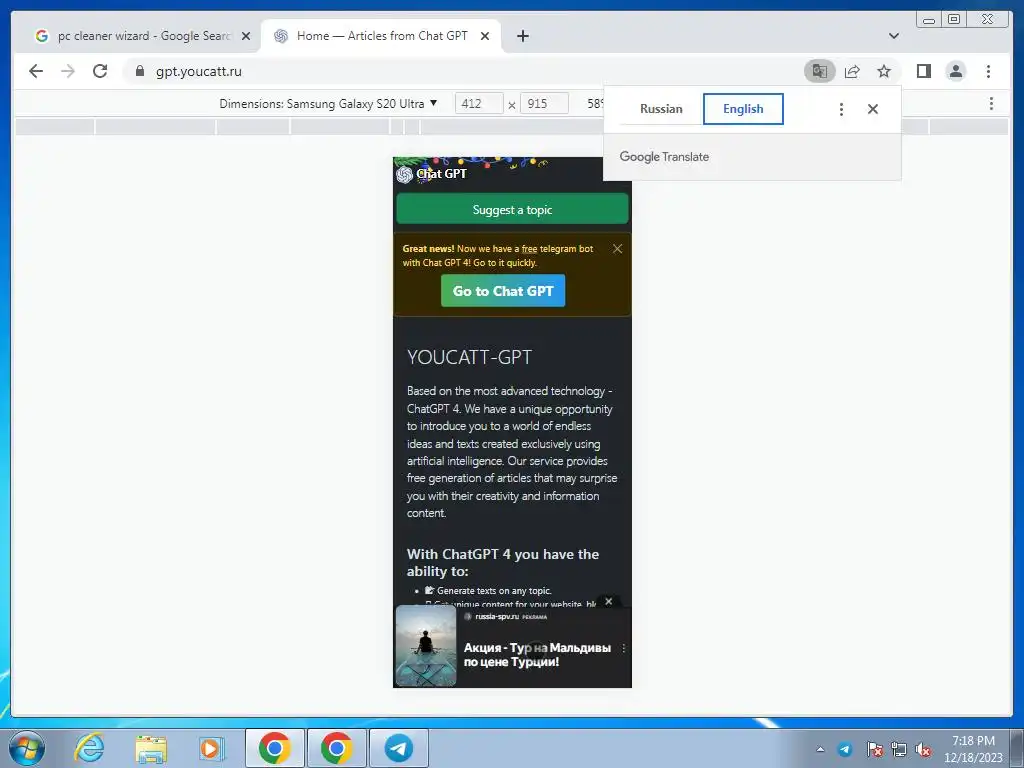The height and width of the screenshot is (768, 1024).
Task: Open a new browser tab
Action: click(523, 36)
